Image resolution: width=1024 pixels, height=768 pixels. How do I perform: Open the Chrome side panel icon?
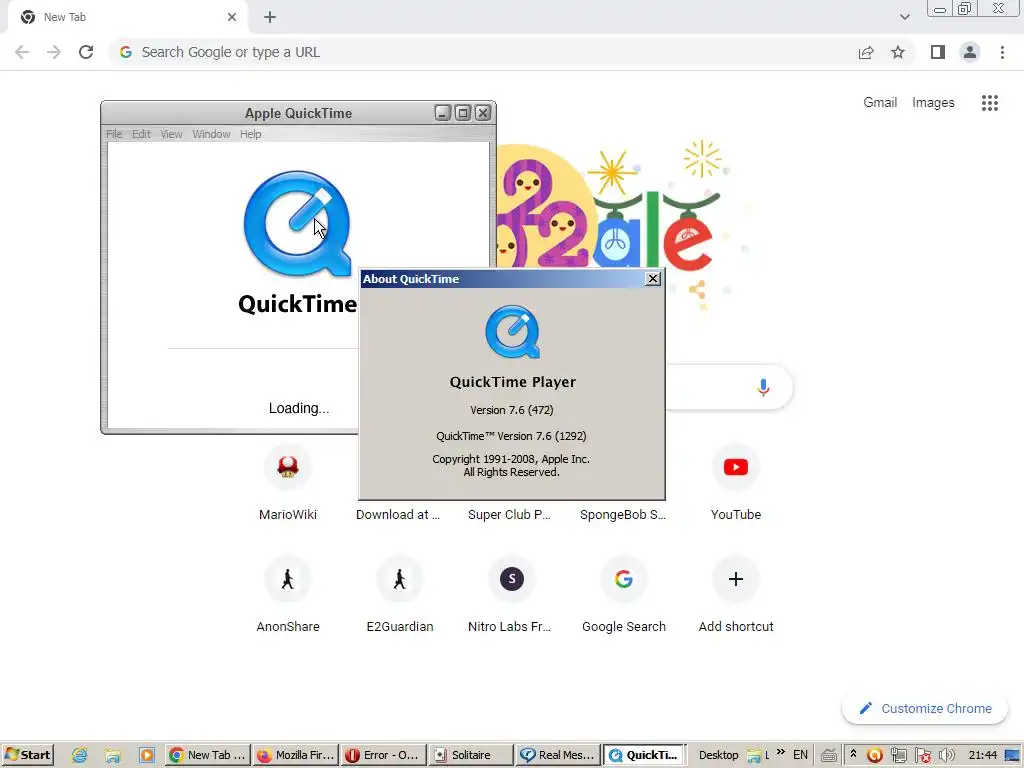(938, 52)
